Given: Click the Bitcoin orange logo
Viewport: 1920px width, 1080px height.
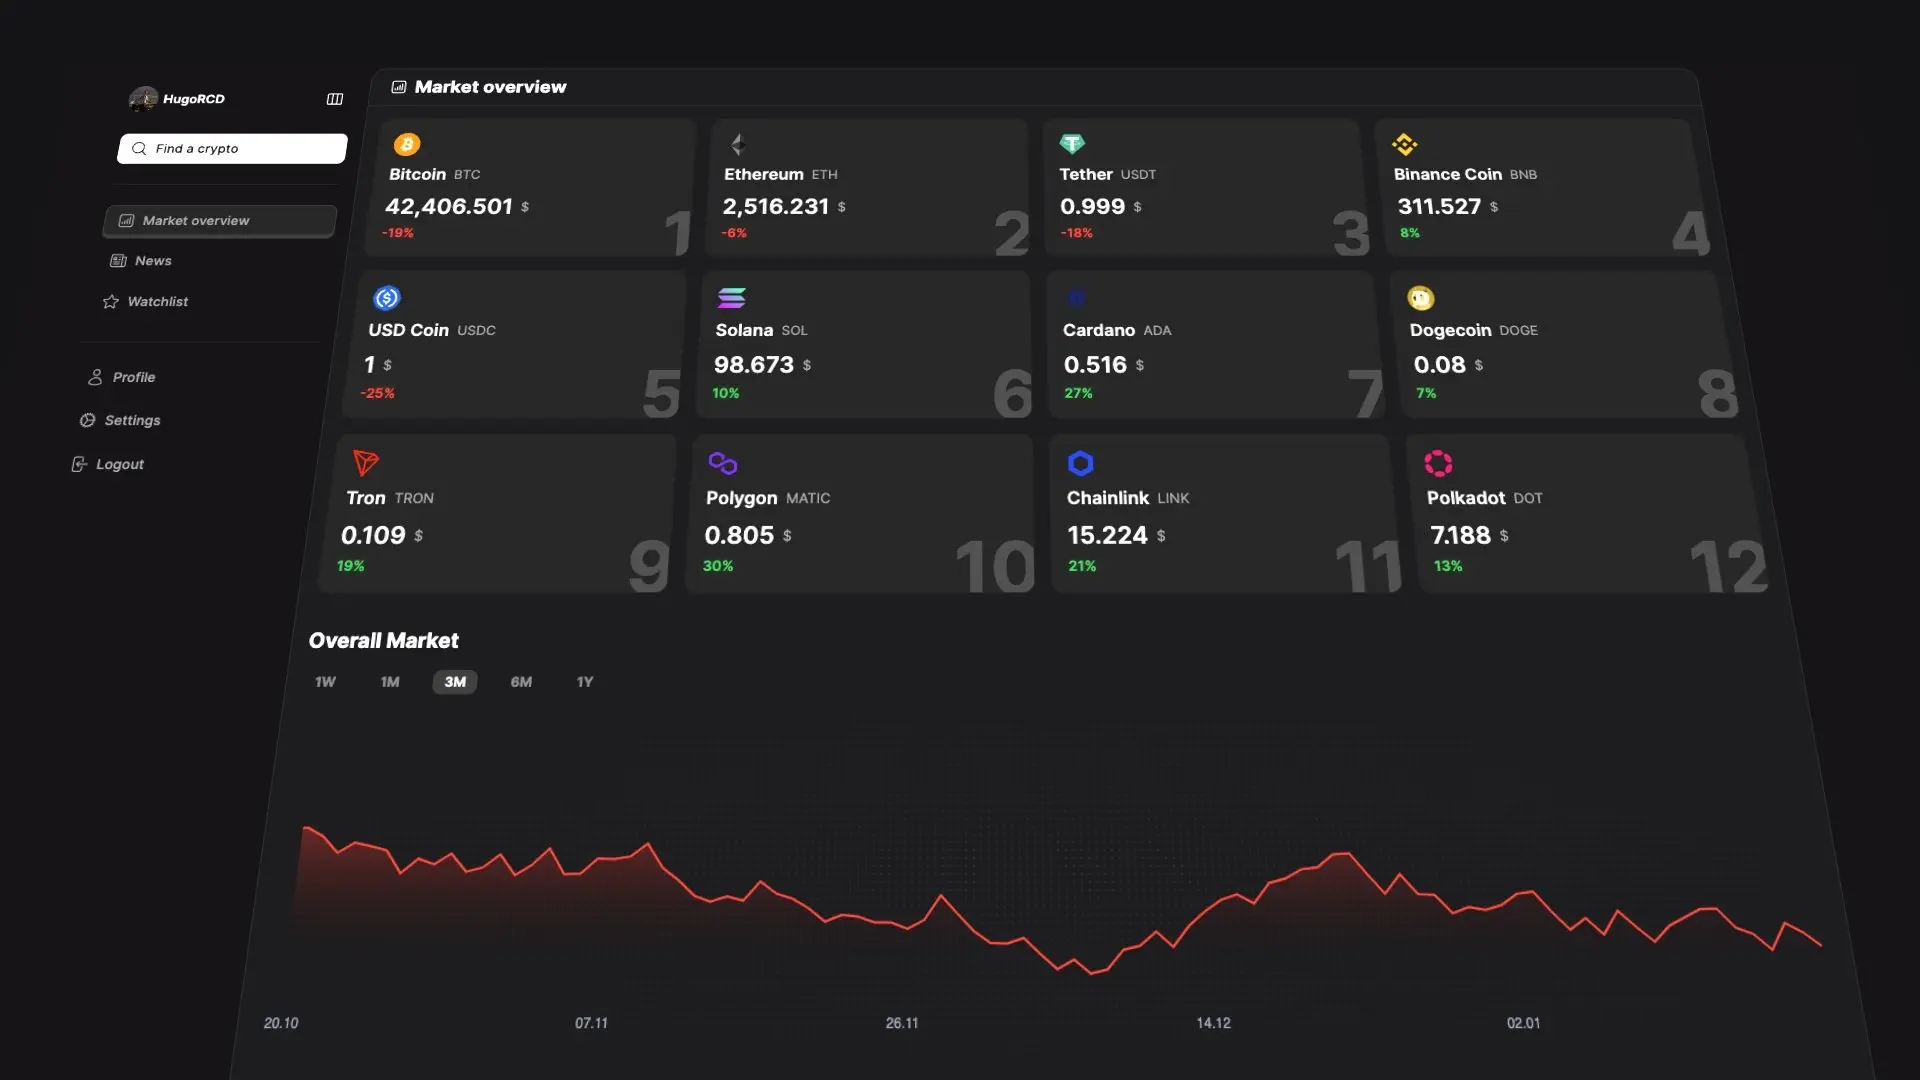Looking at the screenshot, I should click(x=407, y=145).
